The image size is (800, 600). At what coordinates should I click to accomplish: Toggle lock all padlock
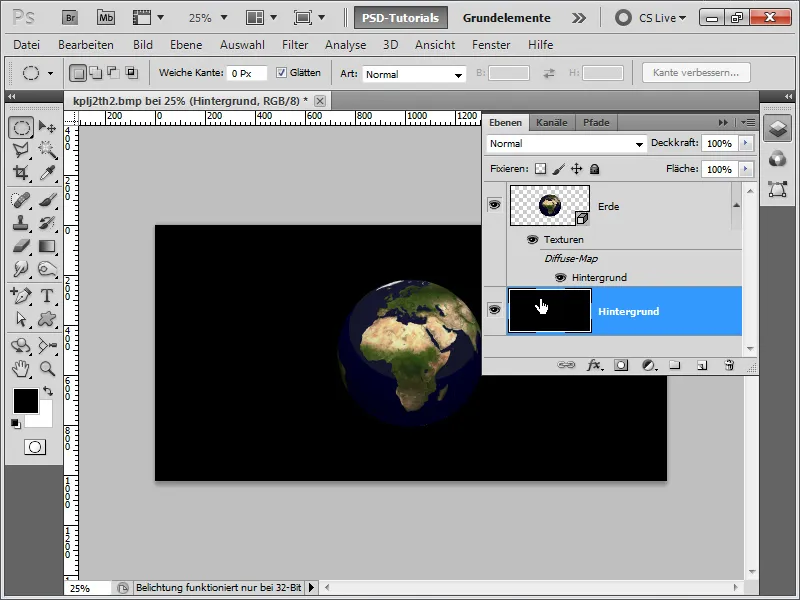point(594,169)
